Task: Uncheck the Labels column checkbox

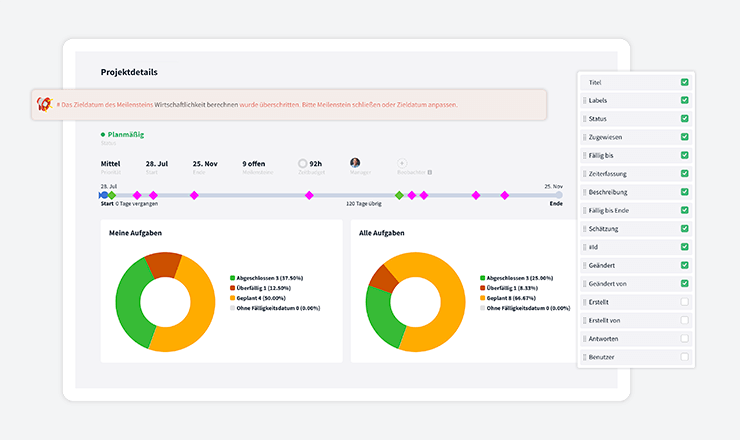Action: tap(684, 100)
